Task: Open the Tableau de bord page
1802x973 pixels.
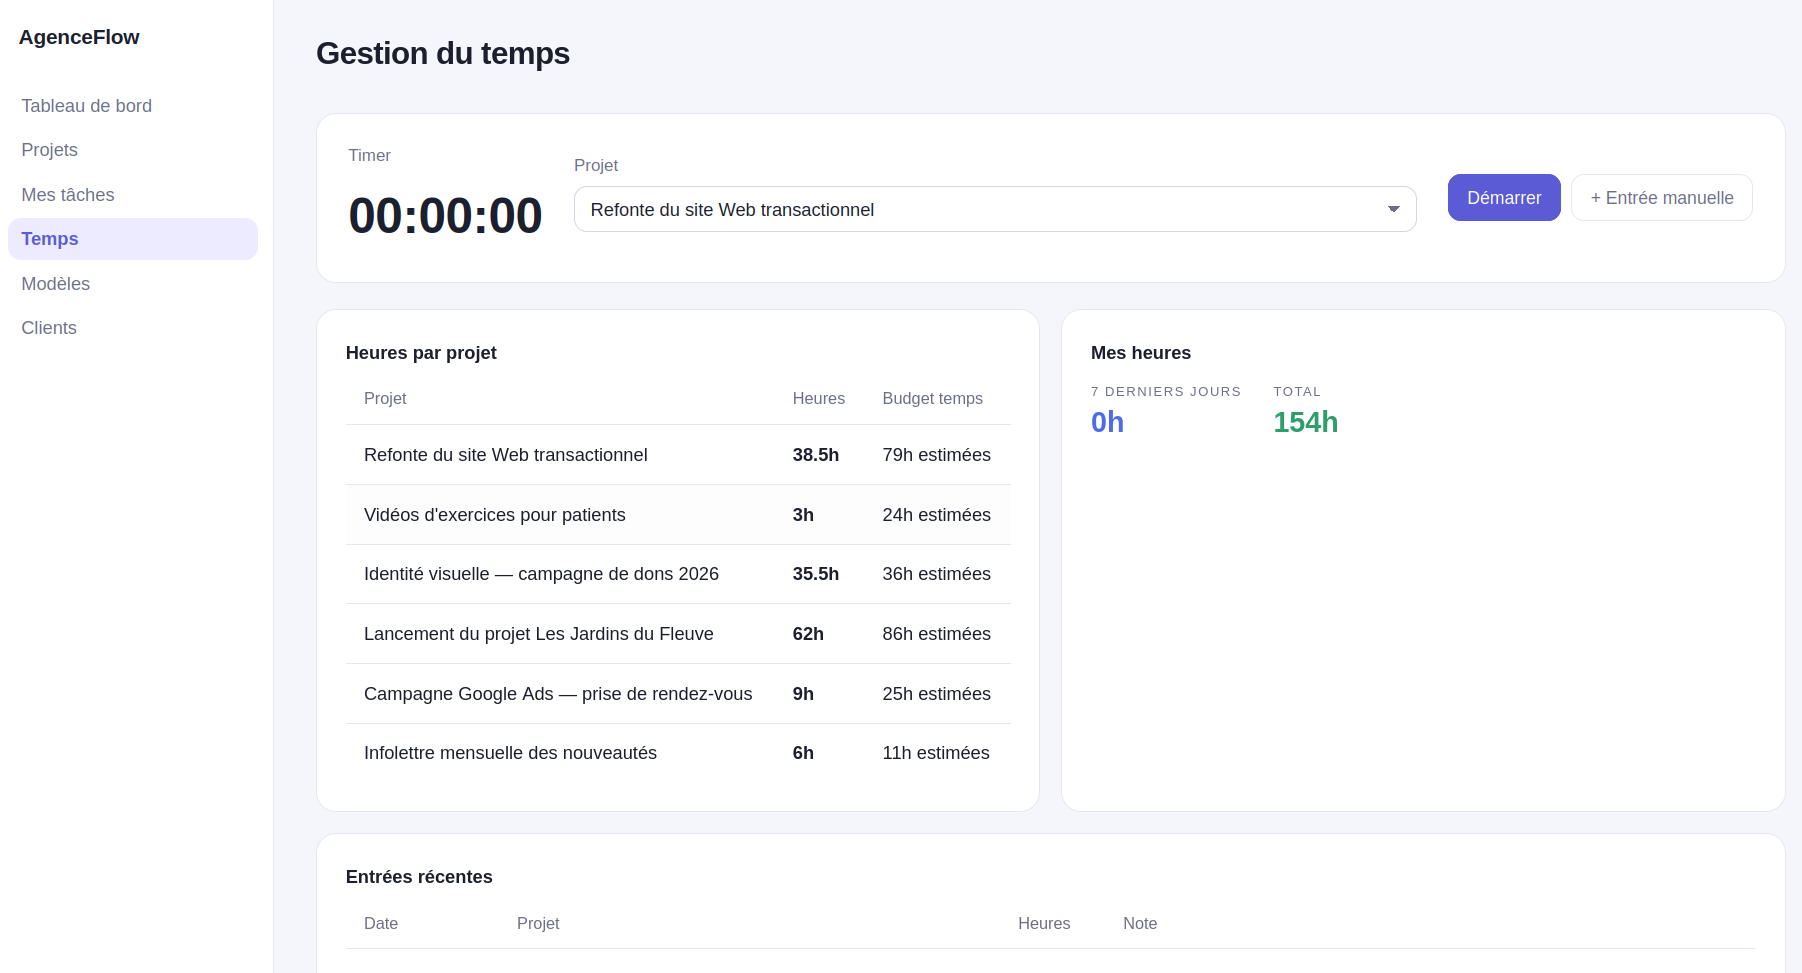Action: pos(133,106)
